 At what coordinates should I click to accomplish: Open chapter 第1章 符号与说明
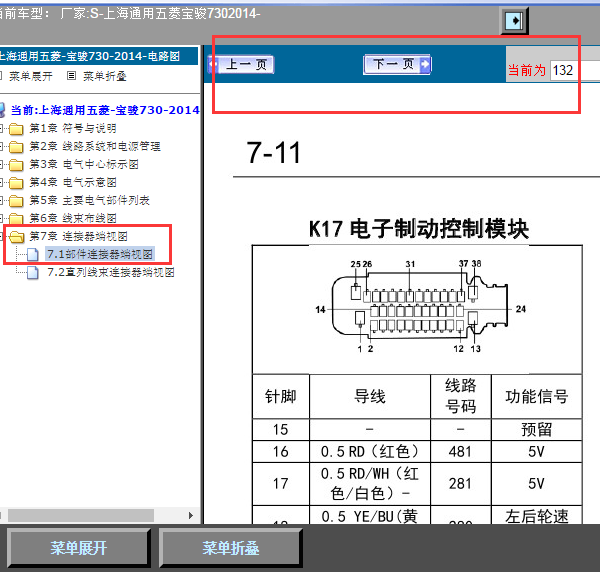tap(73, 128)
